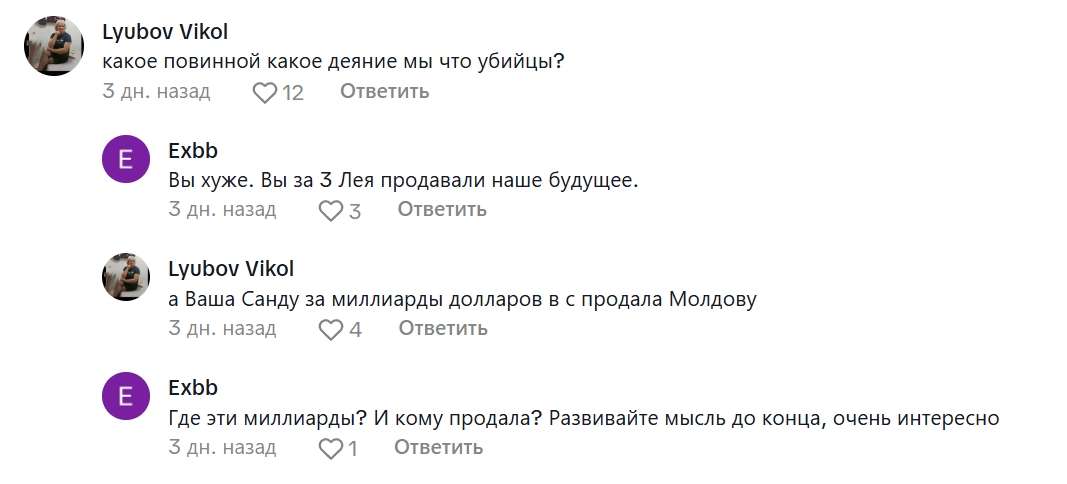
Task: Like Lyubov Vikol's reply about Санду
Action: tap(331, 330)
